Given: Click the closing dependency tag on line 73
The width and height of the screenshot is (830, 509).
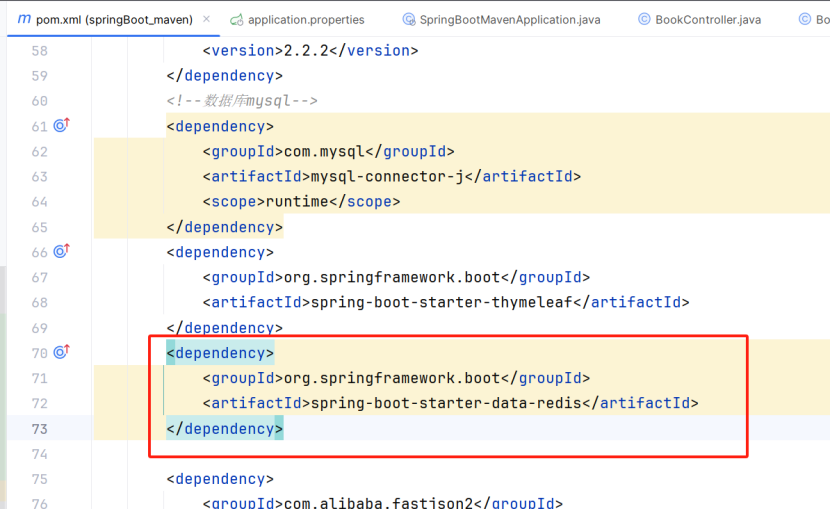Looking at the screenshot, I should 224,429.
